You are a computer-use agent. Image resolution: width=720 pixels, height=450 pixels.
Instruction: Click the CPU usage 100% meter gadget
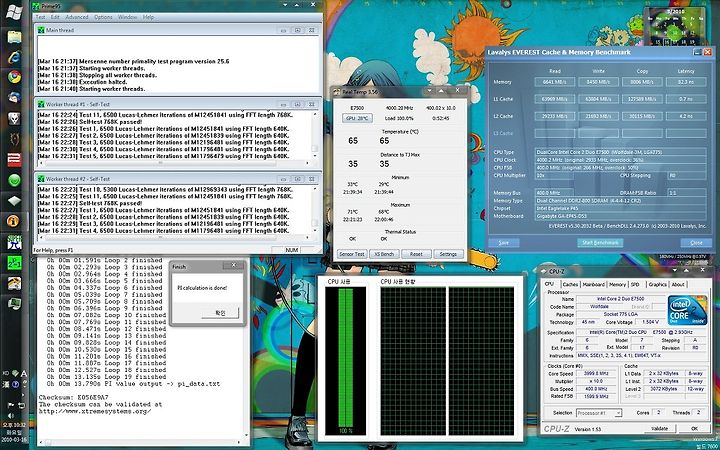pyautogui.click(x=345, y=361)
